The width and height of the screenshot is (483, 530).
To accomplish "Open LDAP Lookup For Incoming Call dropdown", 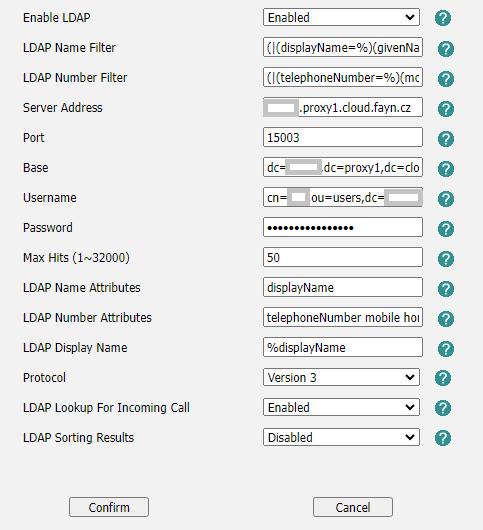I will point(341,407).
